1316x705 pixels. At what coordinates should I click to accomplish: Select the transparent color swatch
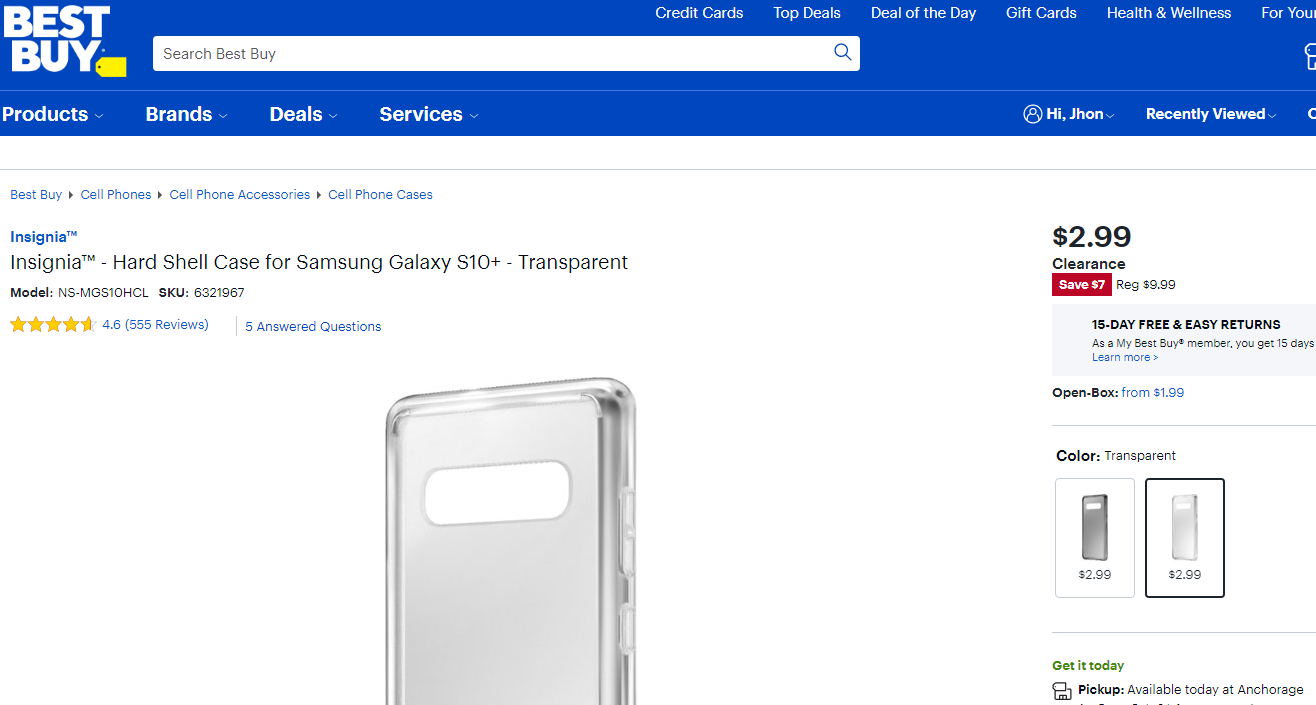click(1184, 537)
